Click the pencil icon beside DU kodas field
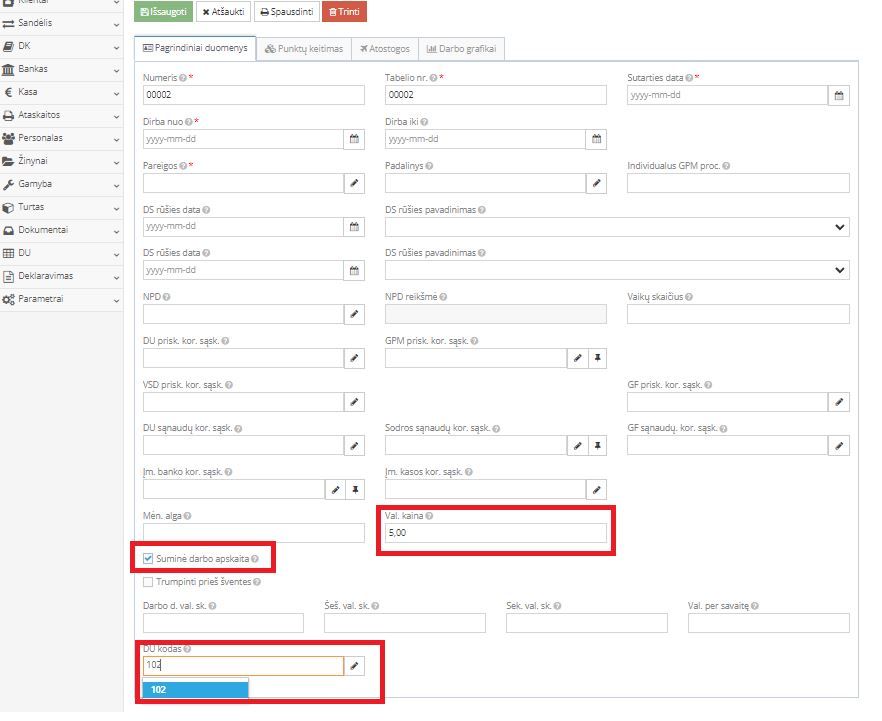This screenshot has height=721, width=882. (x=354, y=665)
